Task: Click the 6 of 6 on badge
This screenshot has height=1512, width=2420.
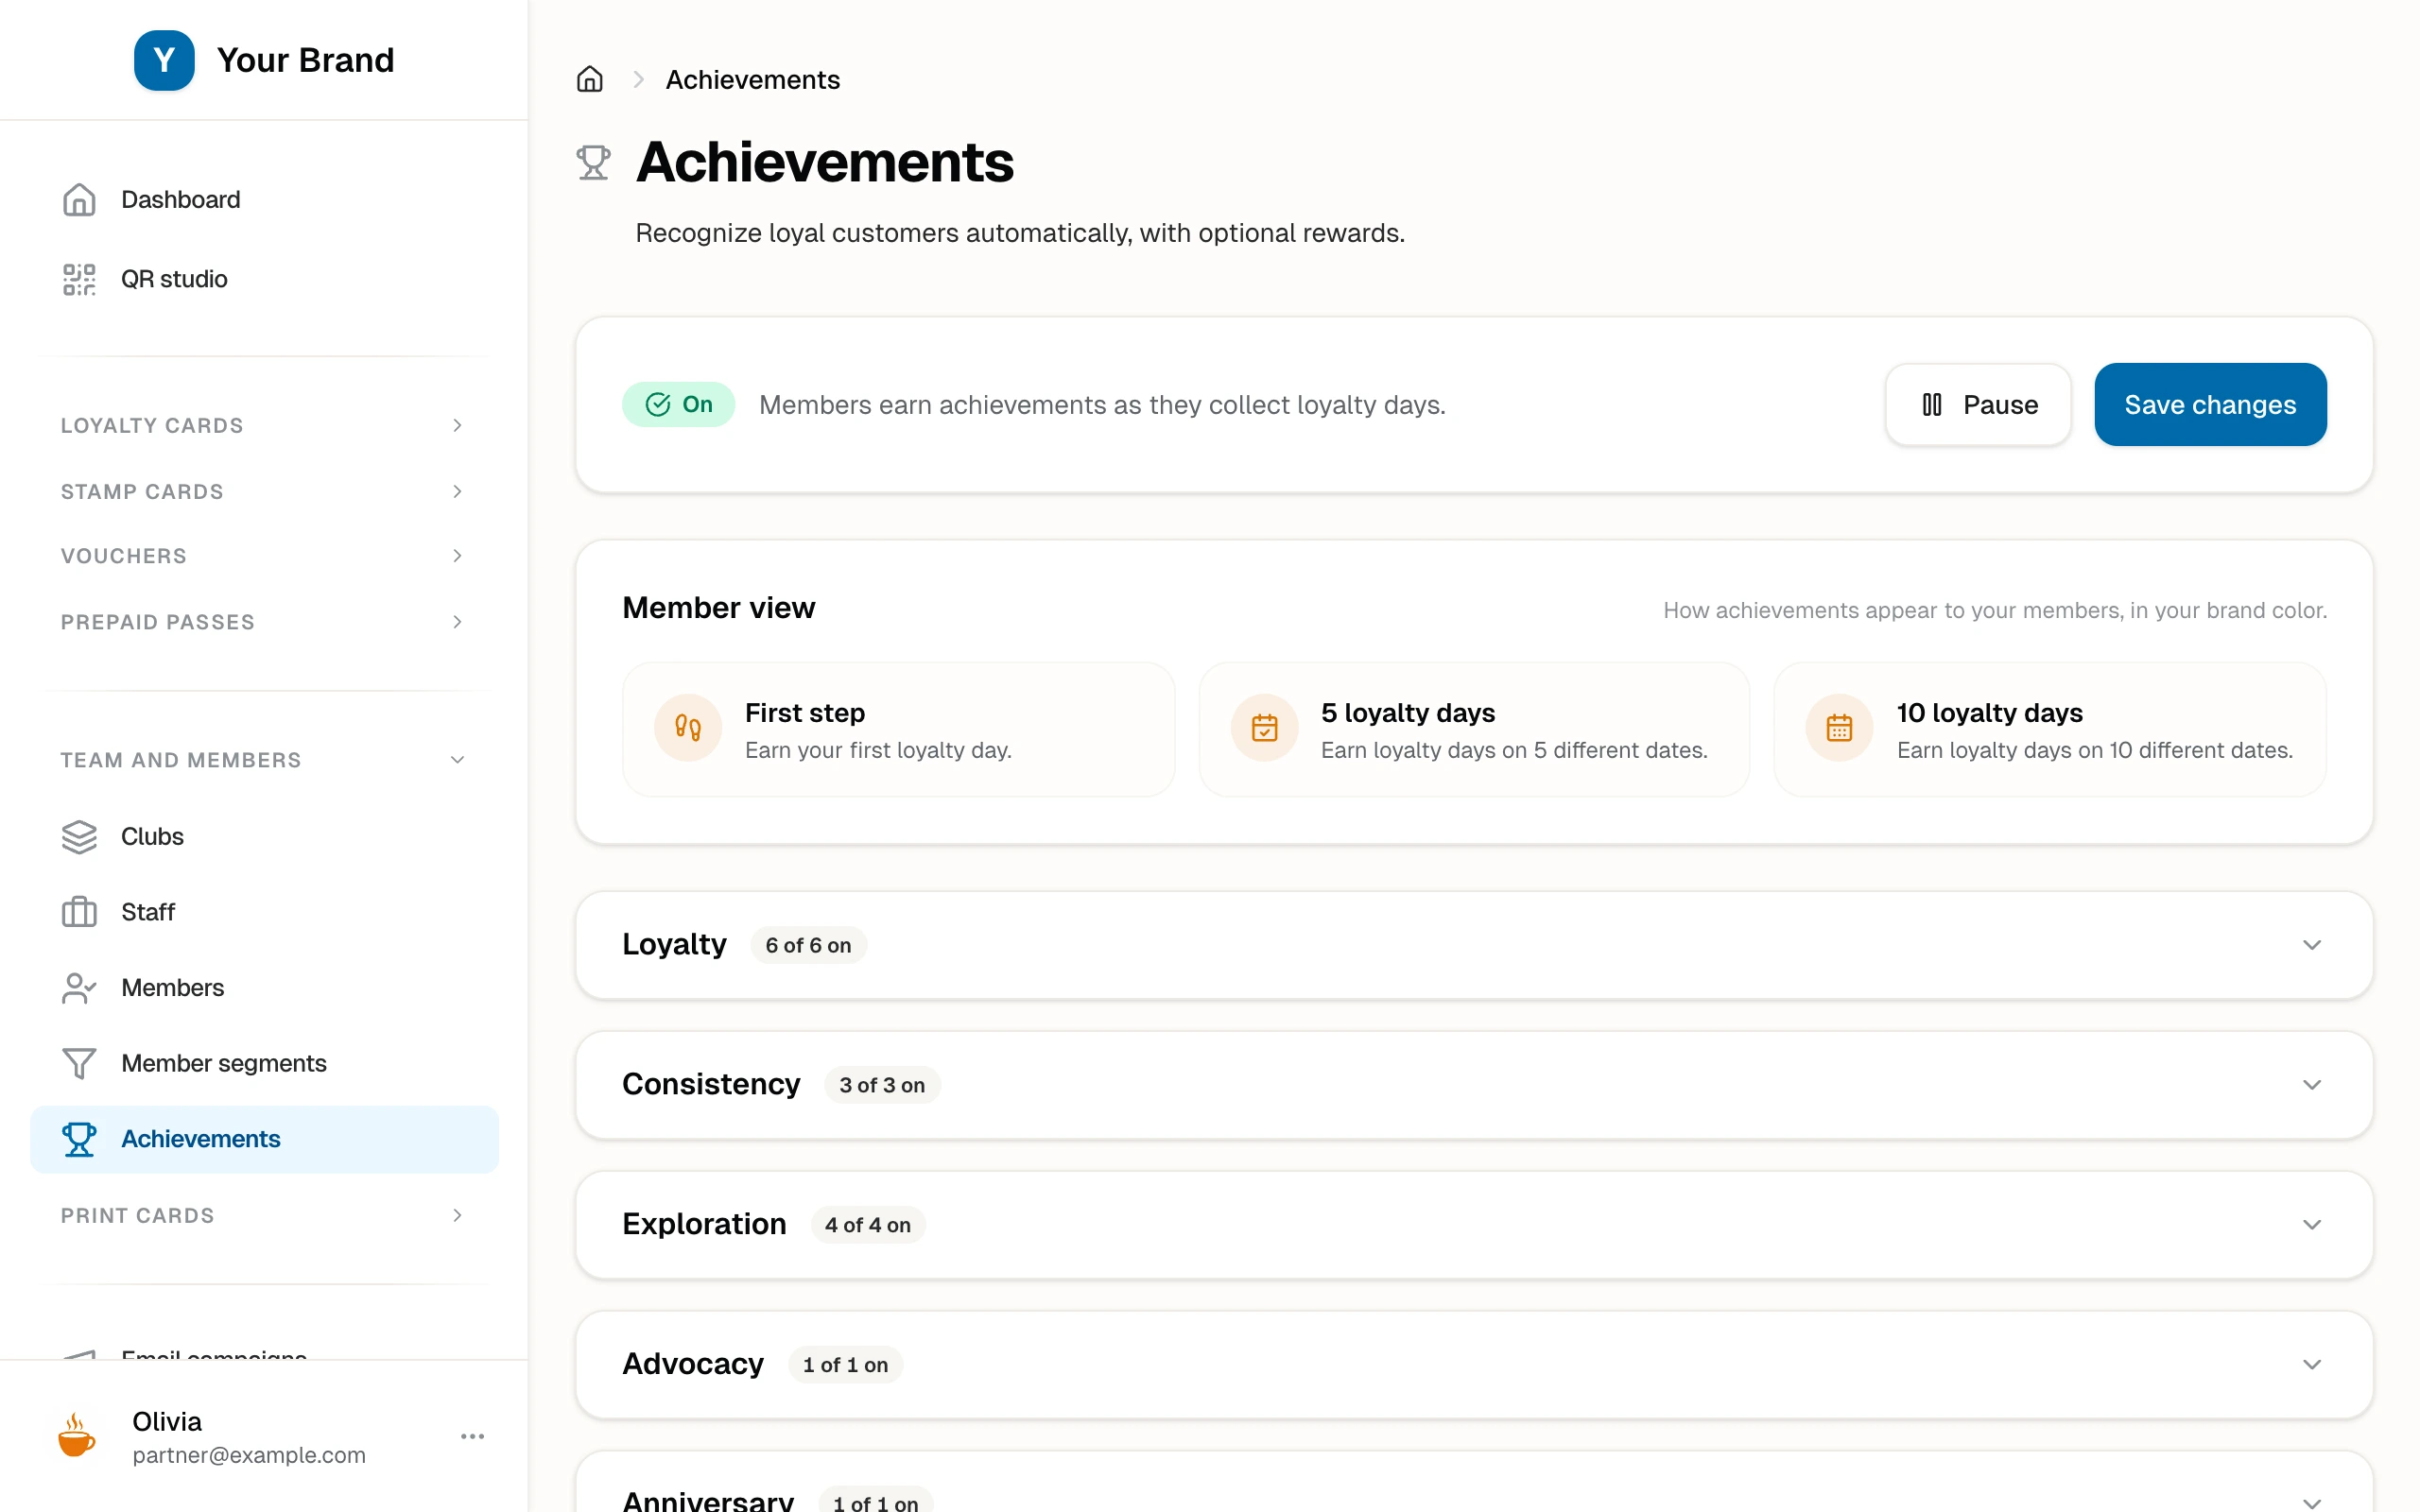Action: click(808, 945)
